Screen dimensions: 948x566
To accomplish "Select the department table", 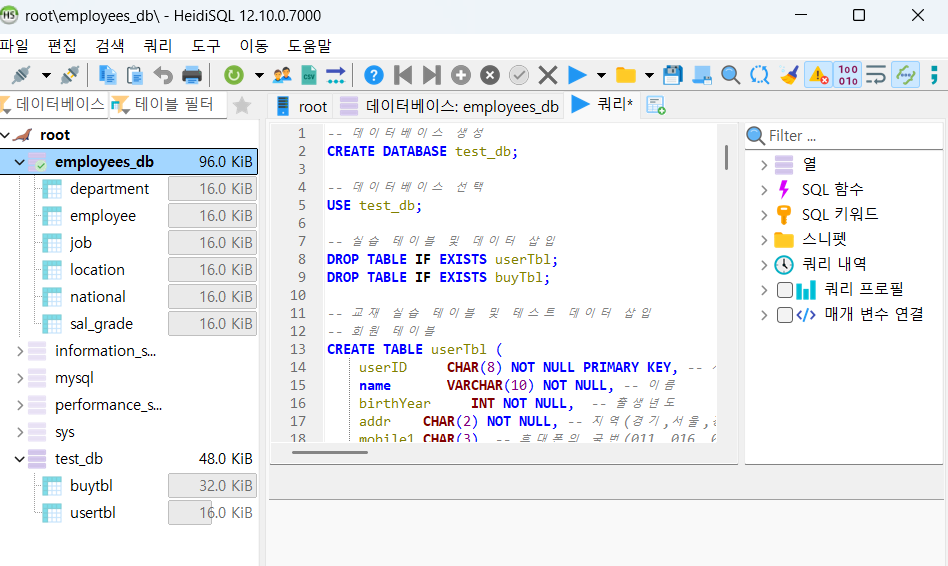I will pyautogui.click(x=109, y=189).
